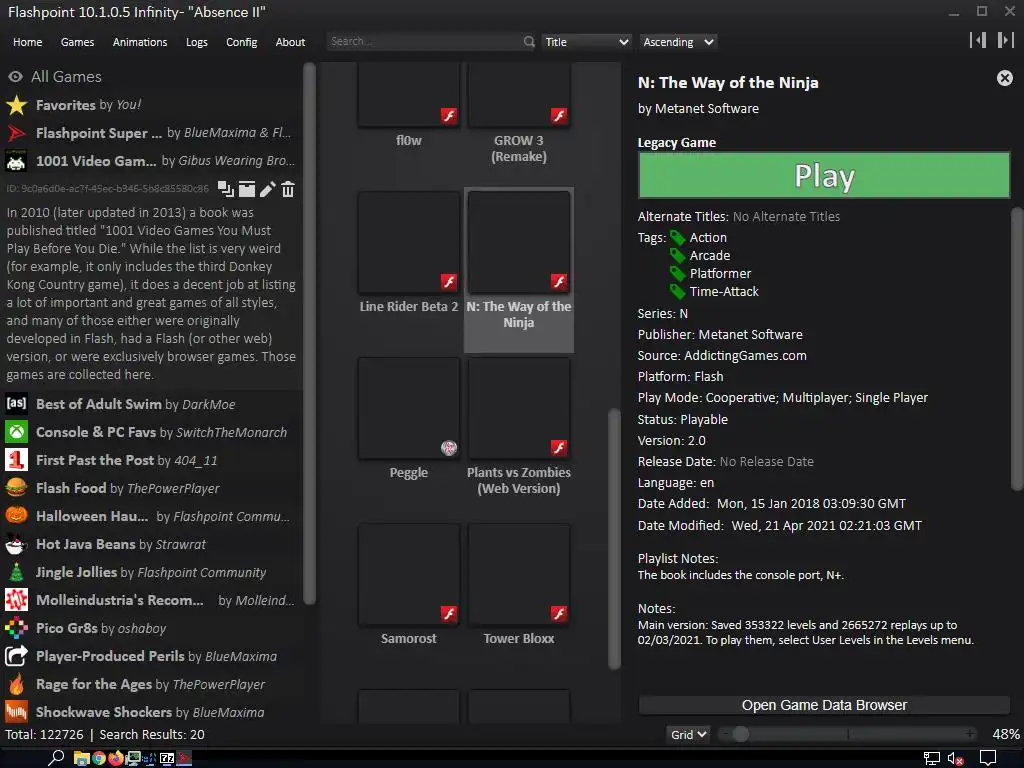Click the Platformer tag text

click(x=720, y=274)
